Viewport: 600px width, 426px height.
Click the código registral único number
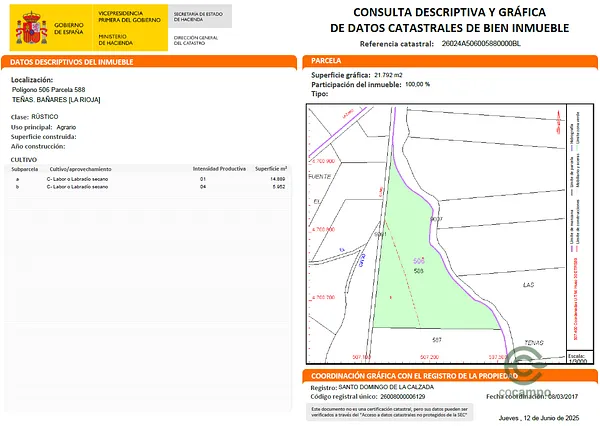(x=397, y=397)
